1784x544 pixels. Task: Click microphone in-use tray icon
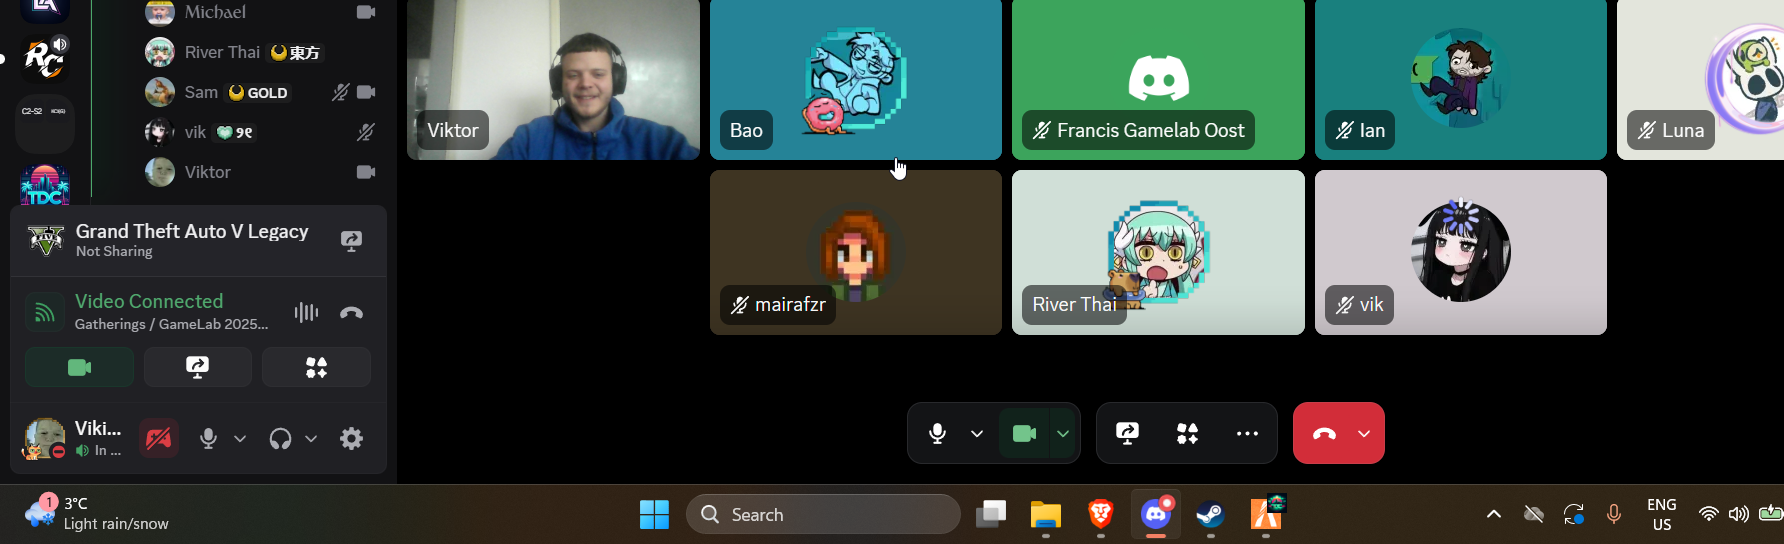point(1614,514)
